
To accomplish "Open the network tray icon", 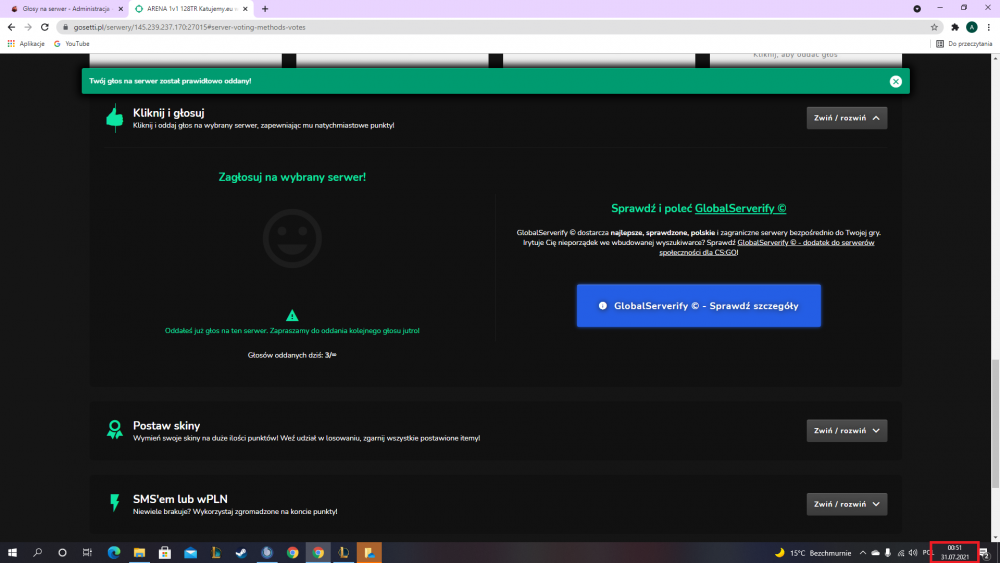I will (901, 553).
